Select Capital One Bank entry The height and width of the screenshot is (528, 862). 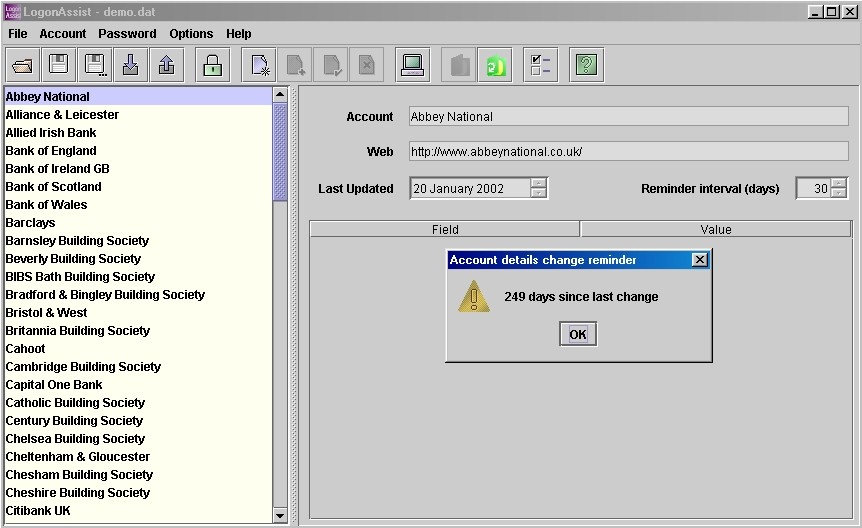[139, 384]
